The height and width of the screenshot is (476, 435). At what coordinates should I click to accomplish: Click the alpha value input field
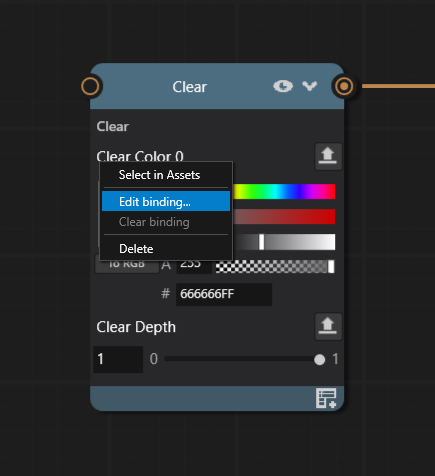[x=194, y=267]
